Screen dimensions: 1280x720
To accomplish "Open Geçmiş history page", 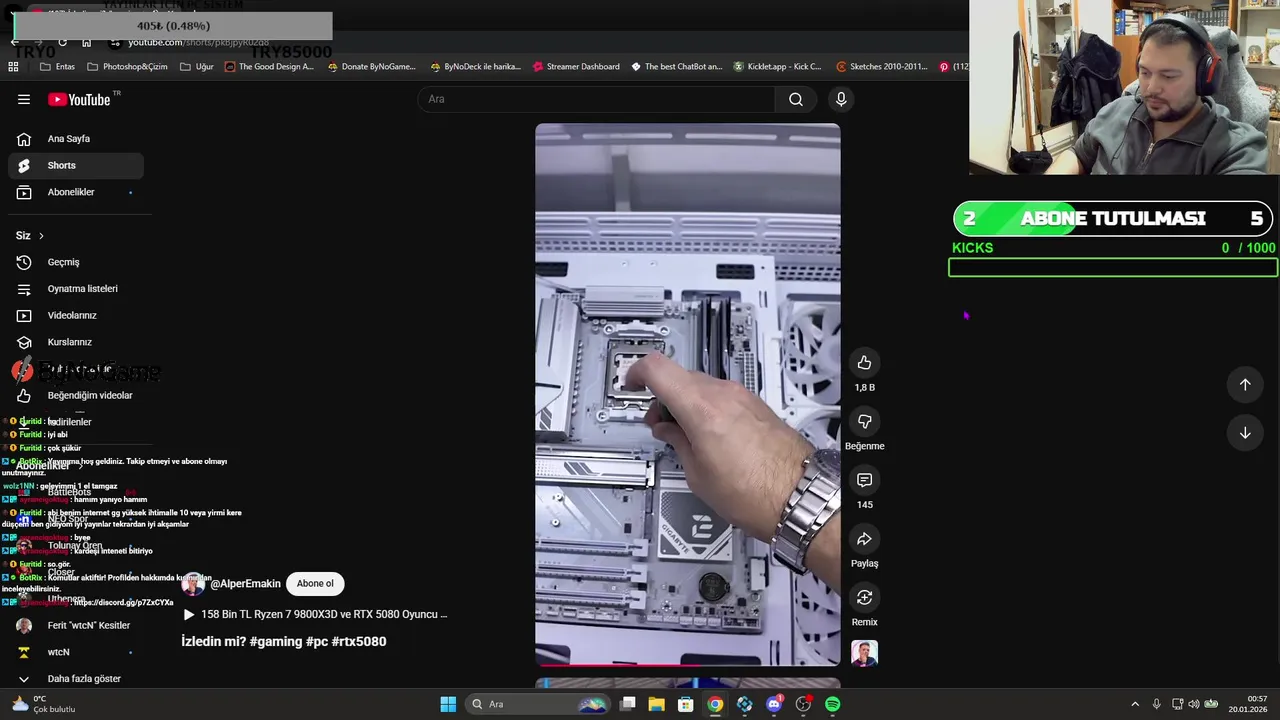I will pos(76,262).
